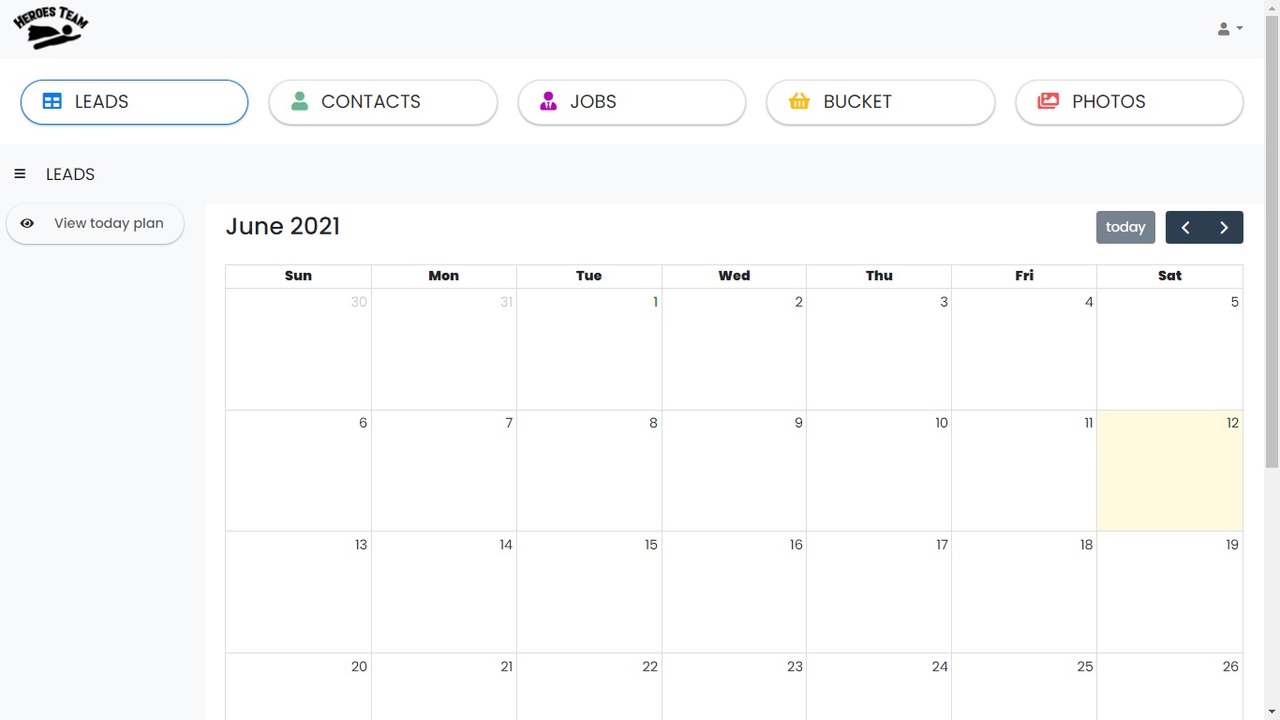Open the user account dropdown
This screenshot has width=1280, height=720.
tap(1230, 29)
